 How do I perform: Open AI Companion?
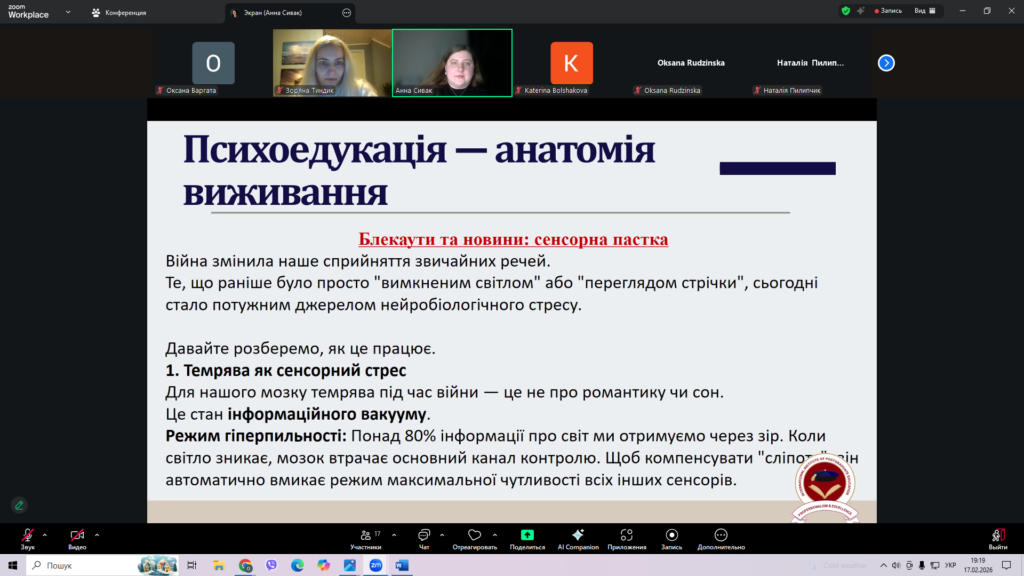(x=577, y=536)
